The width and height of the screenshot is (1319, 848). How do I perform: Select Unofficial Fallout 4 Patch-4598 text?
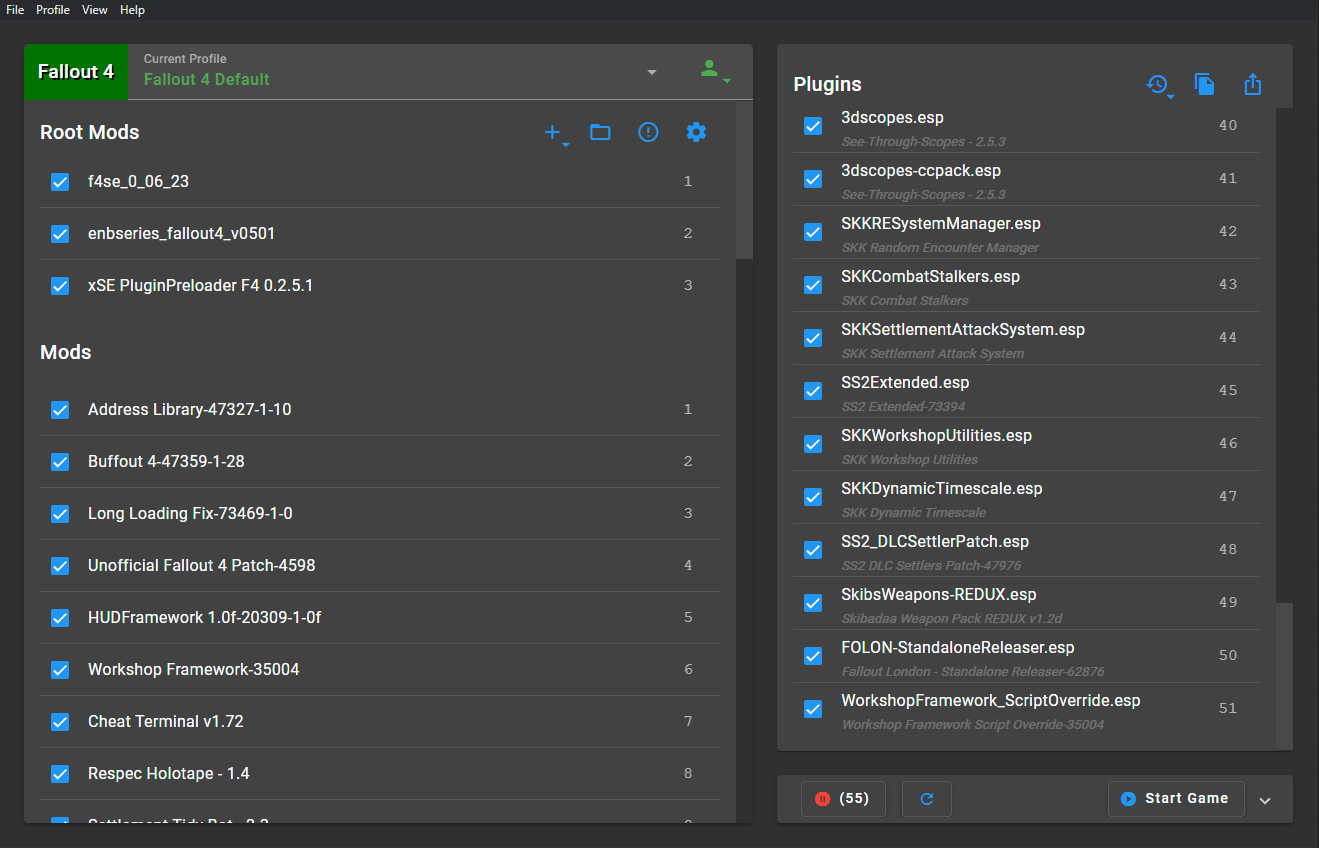point(202,566)
